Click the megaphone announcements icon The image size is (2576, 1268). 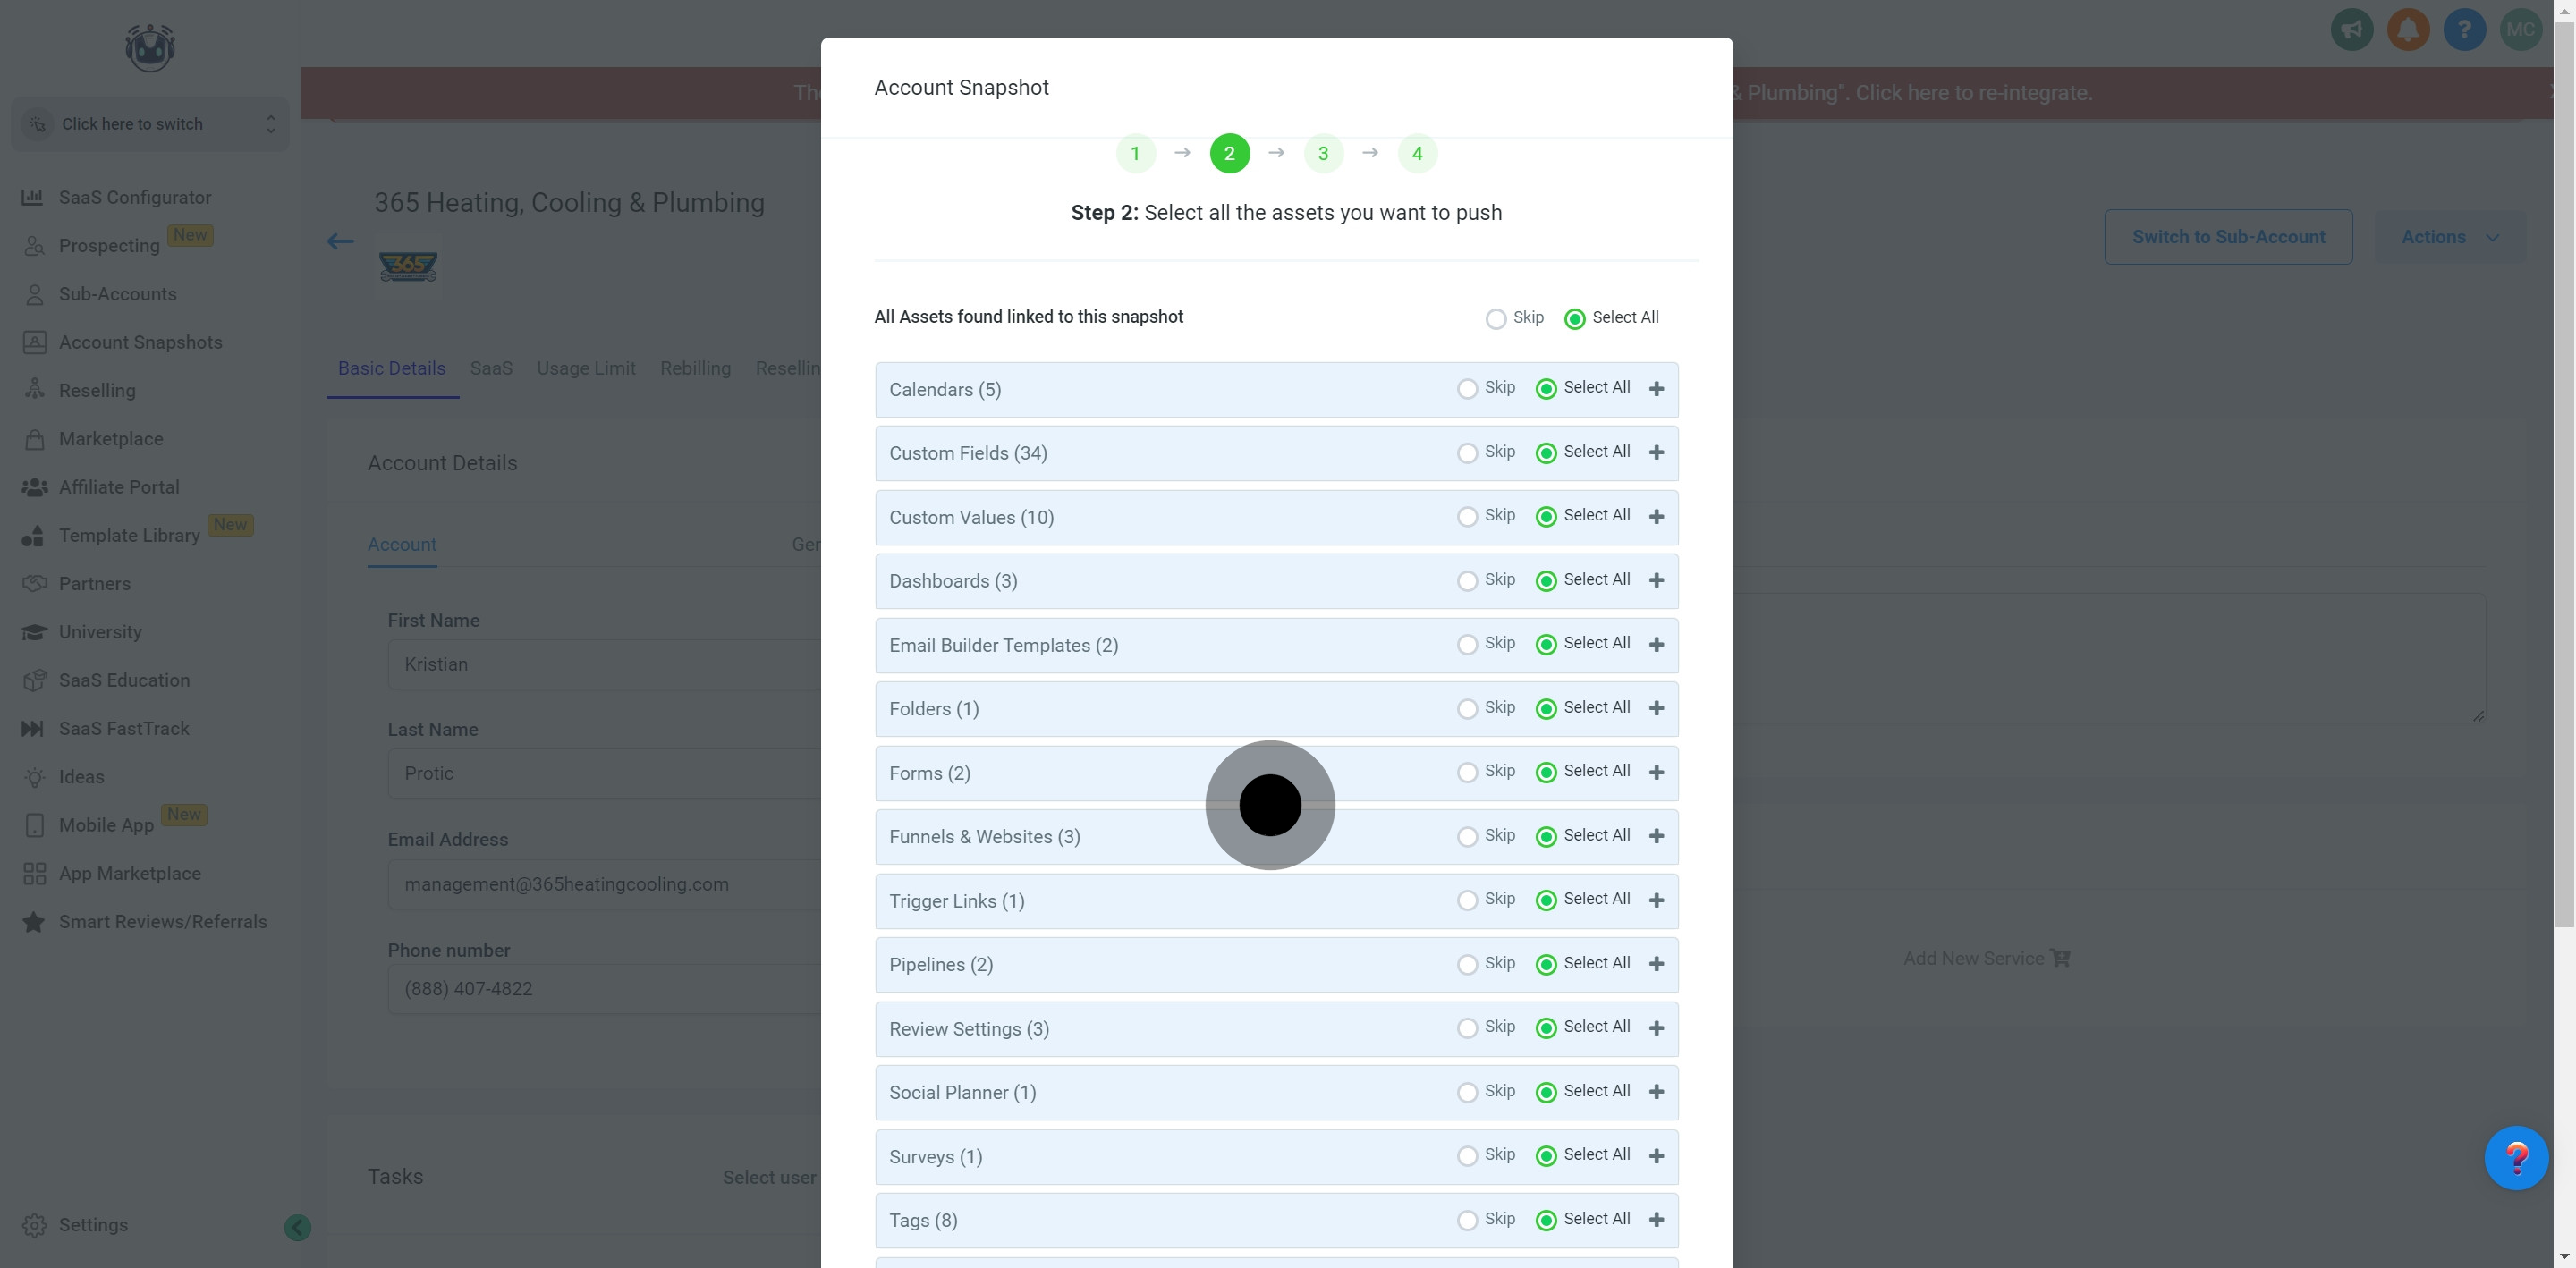click(2351, 29)
